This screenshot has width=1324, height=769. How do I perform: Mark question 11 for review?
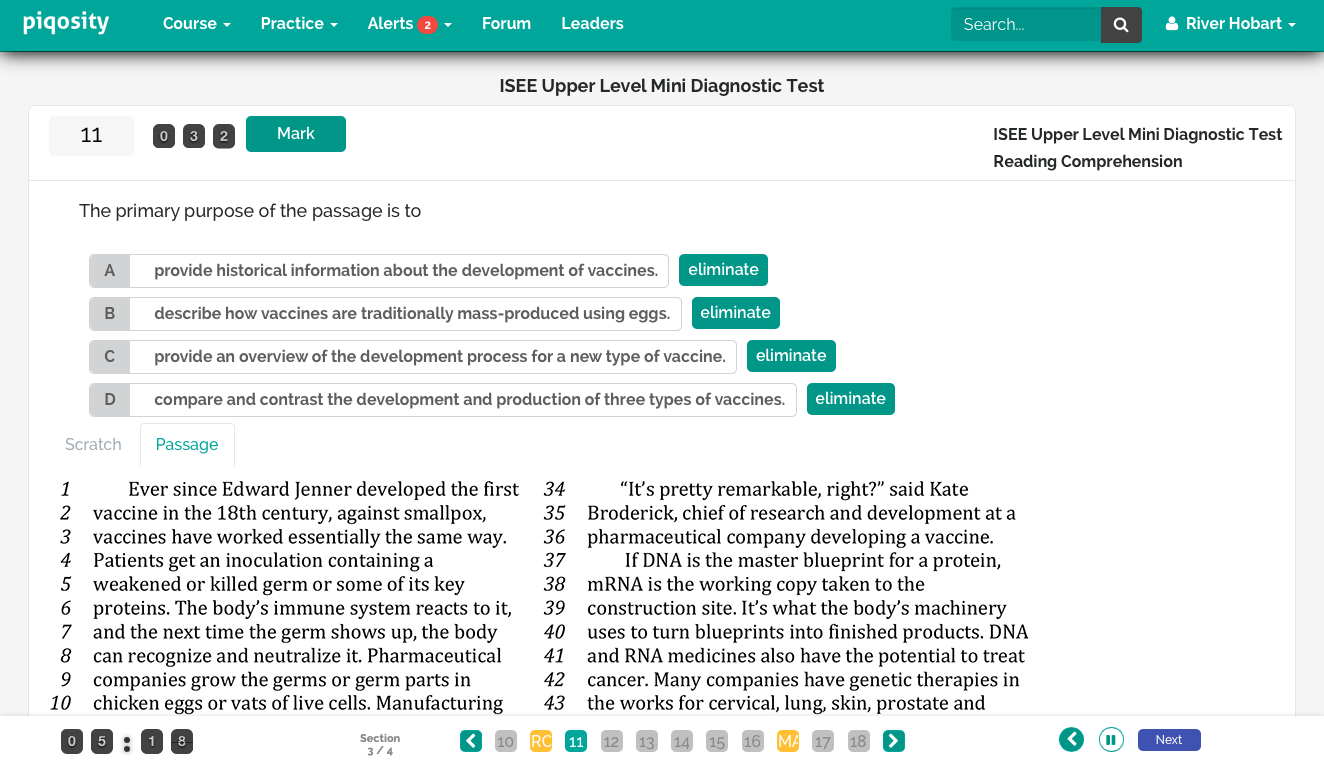click(x=295, y=134)
